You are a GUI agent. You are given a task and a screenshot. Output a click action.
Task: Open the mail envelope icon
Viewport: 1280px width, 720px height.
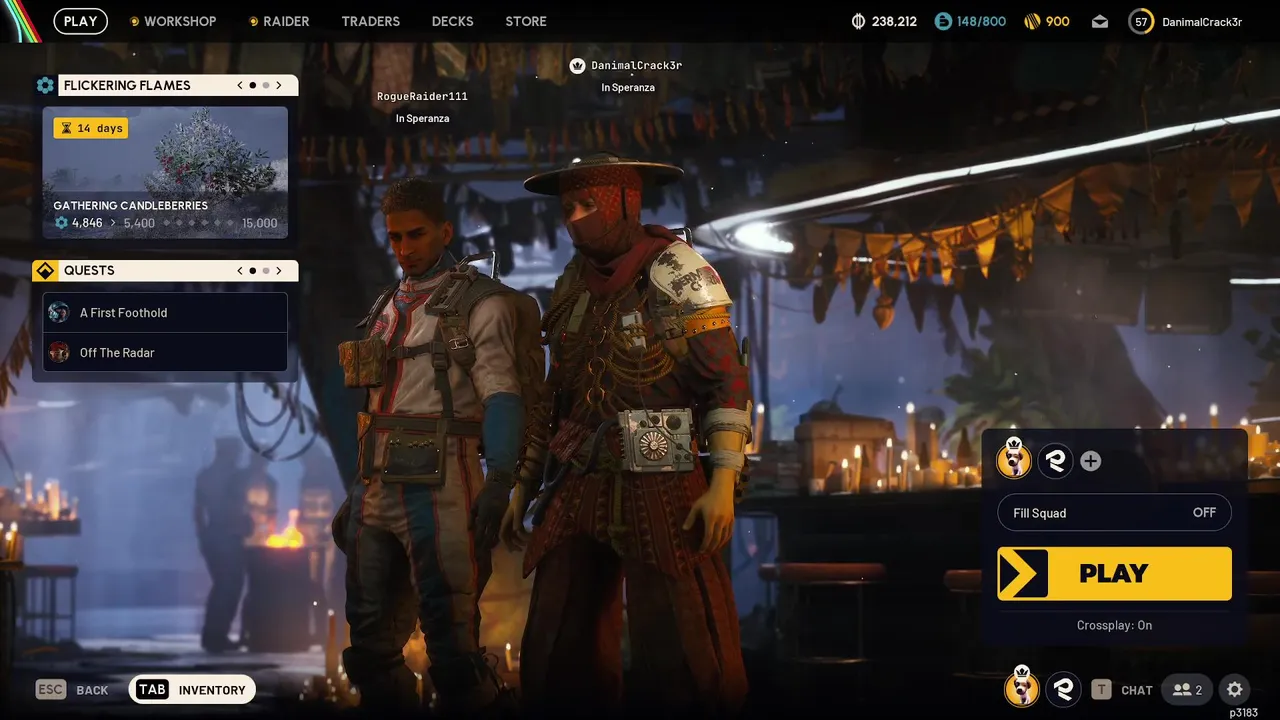click(1100, 21)
